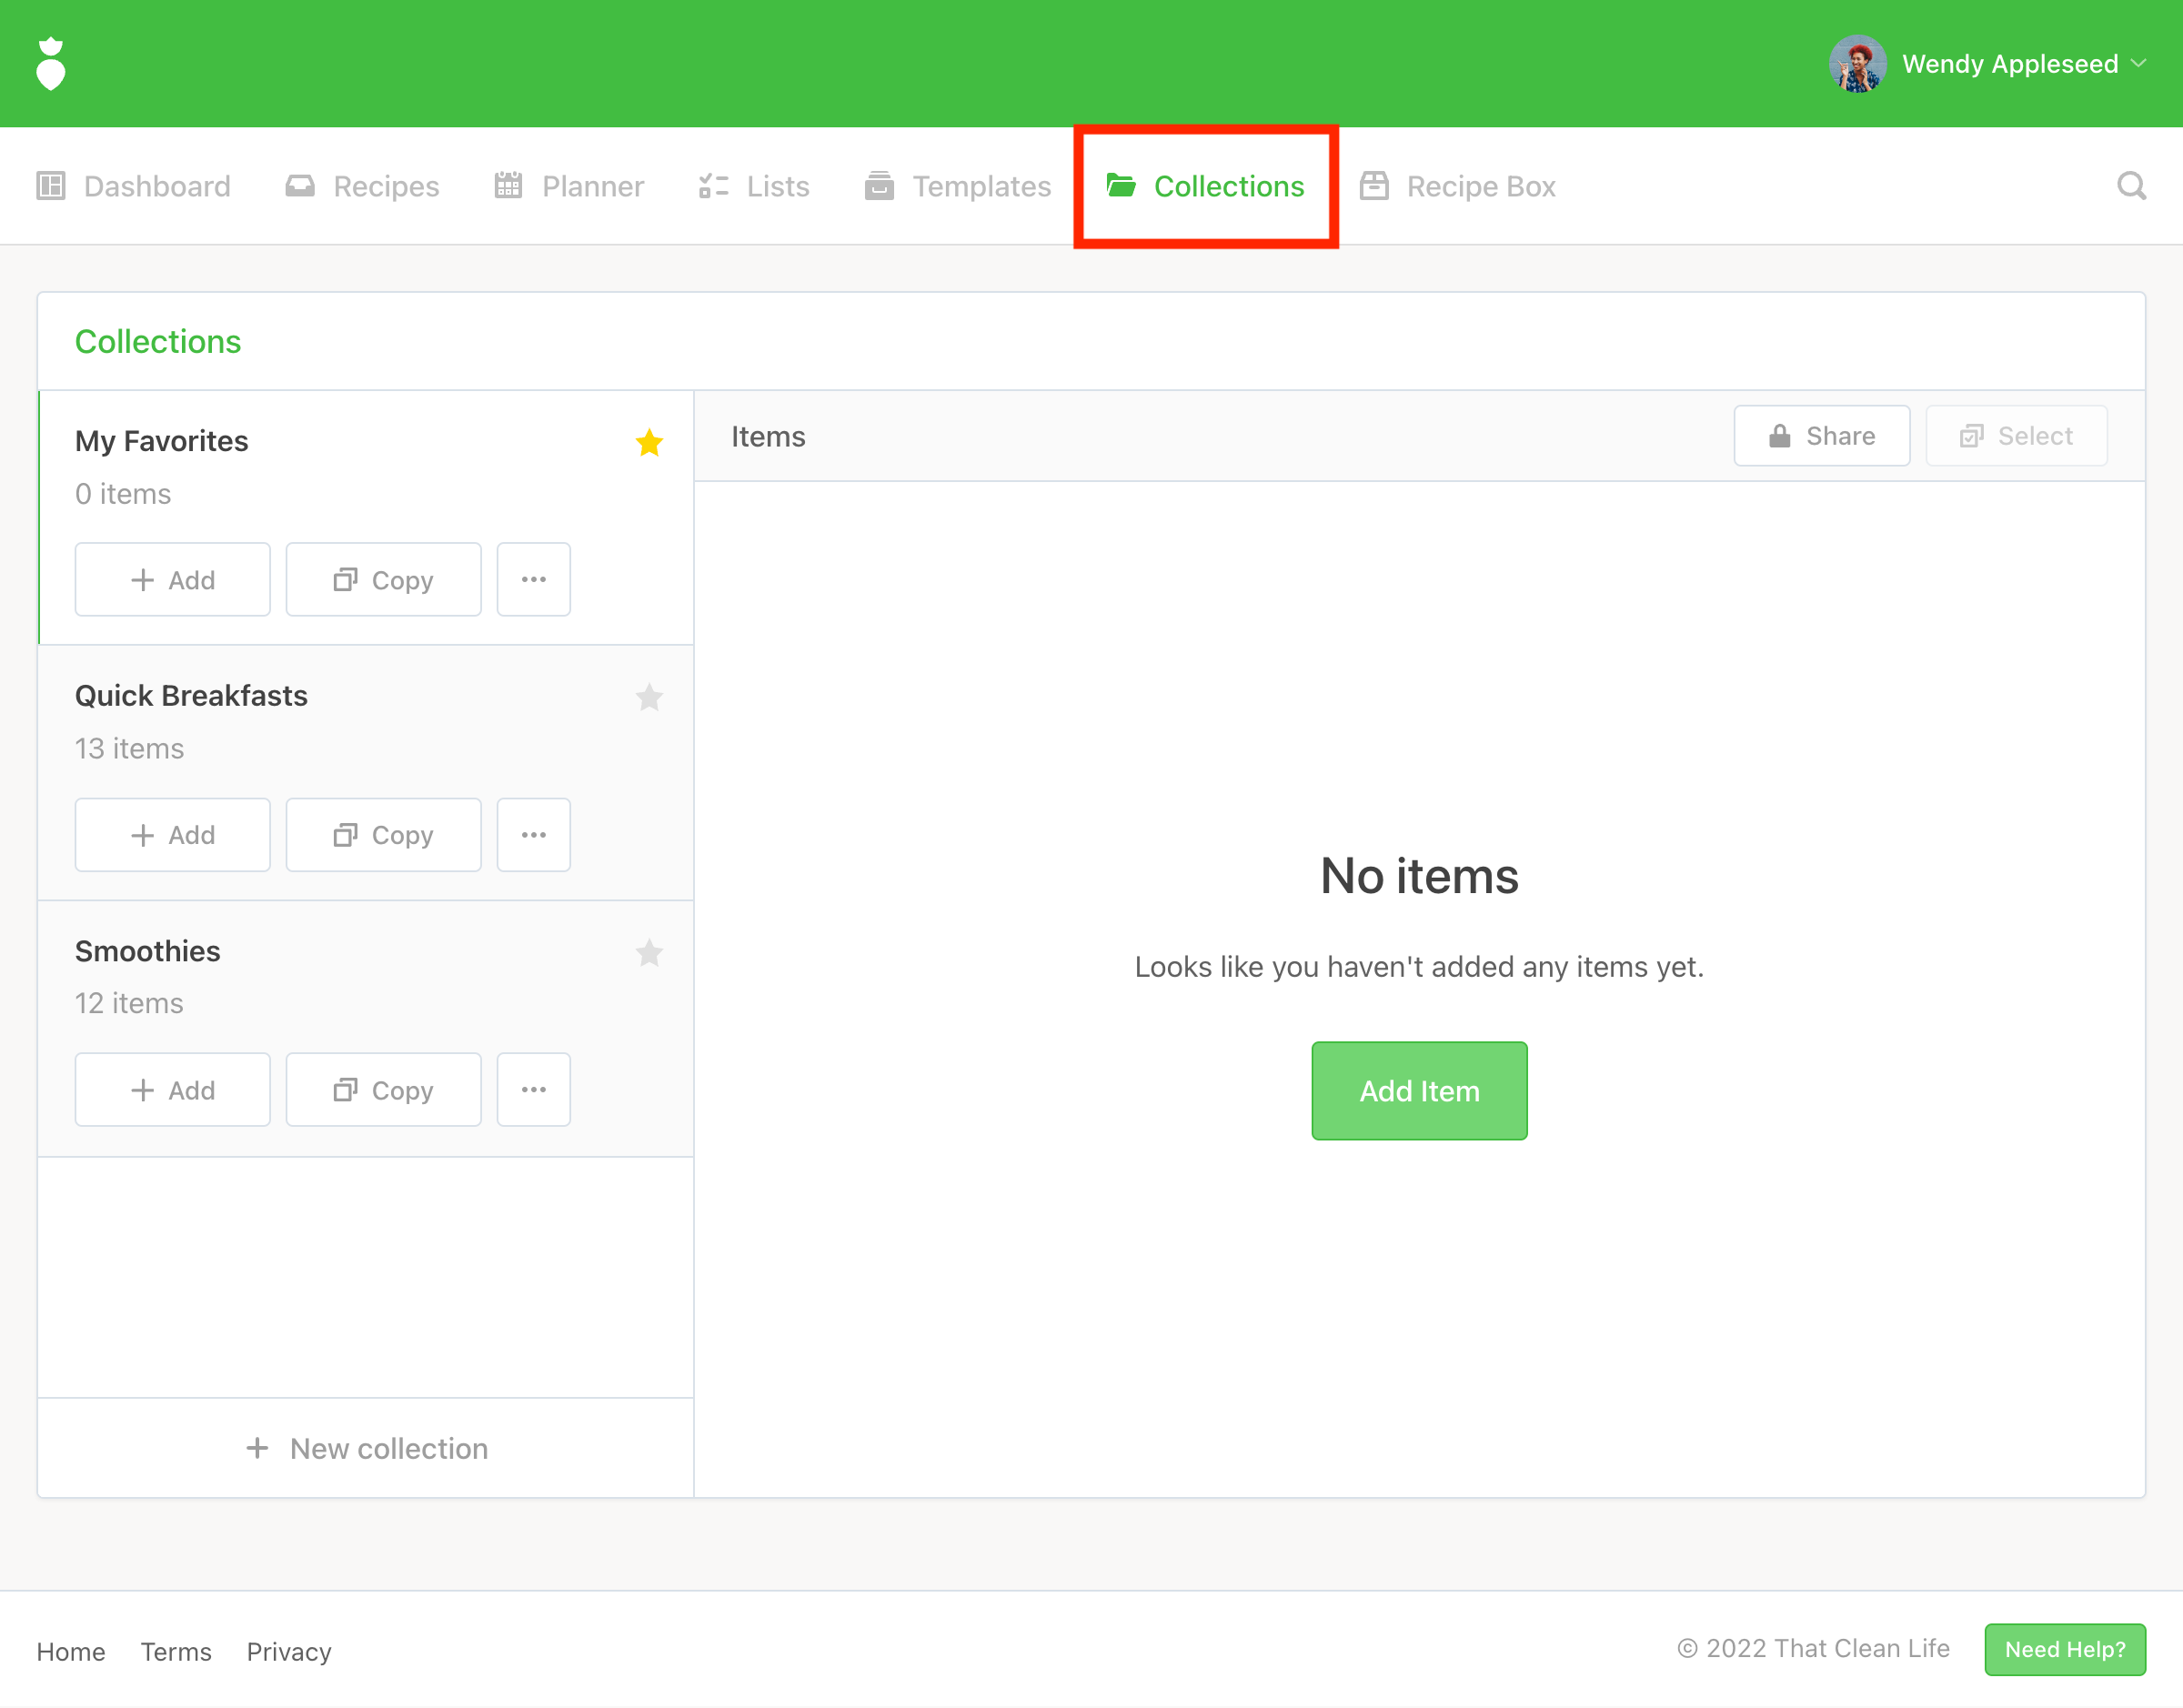Open the search magnifier icon
2183x1708 pixels.
(2131, 186)
